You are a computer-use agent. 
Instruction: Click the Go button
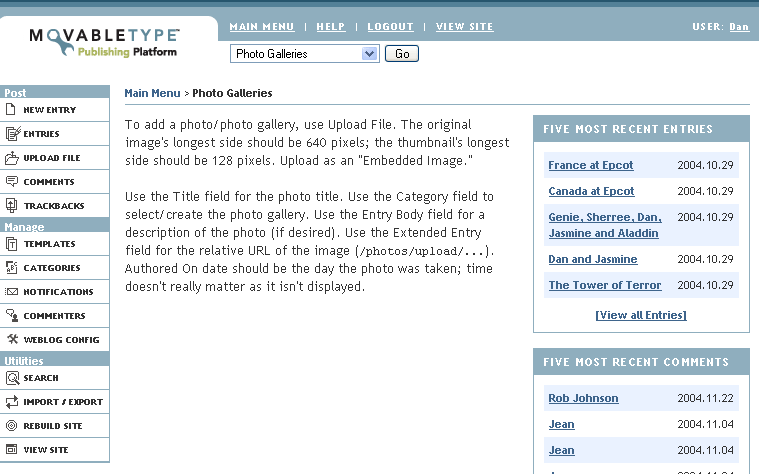(402, 54)
